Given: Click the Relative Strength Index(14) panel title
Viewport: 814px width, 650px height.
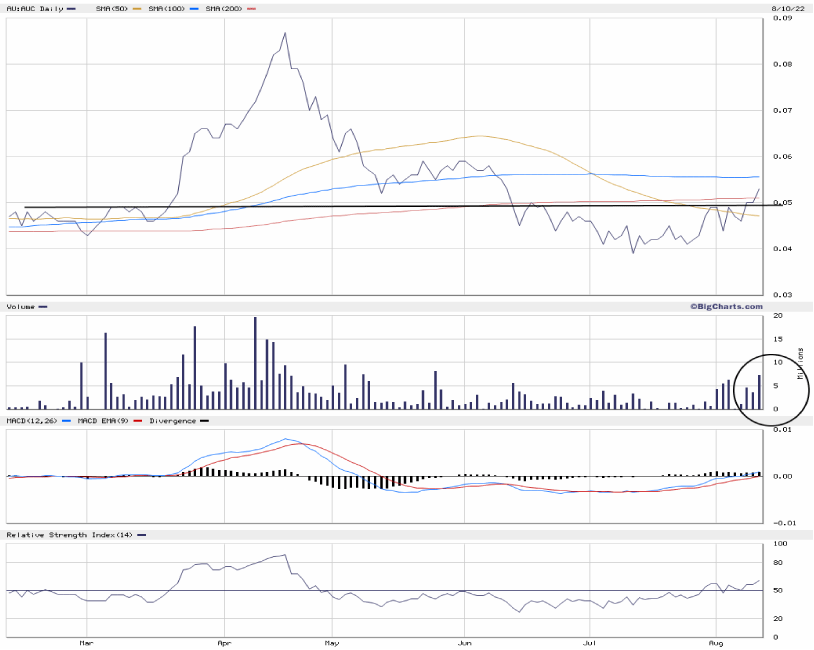Looking at the screenshot, I should (x=69, y=535).
